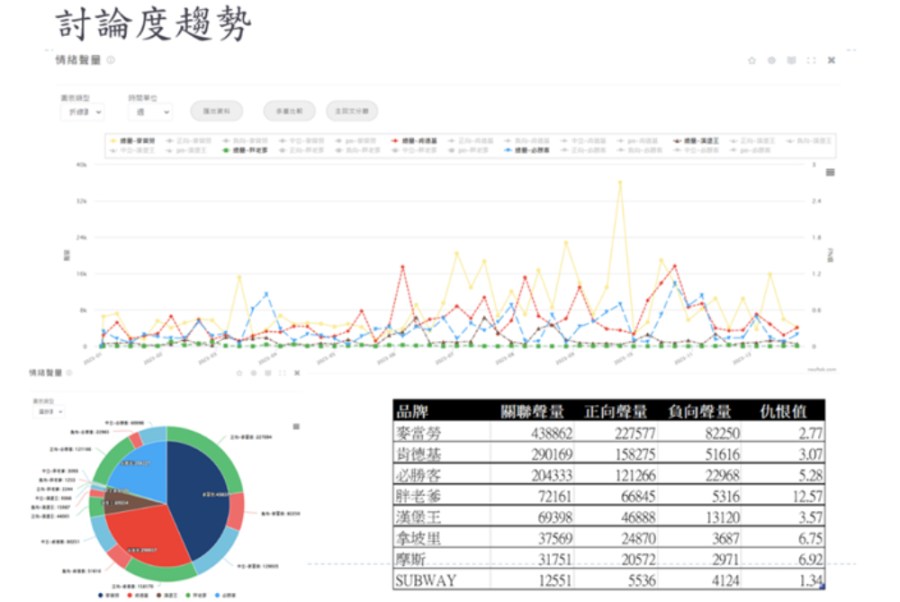Click the fullscreen icon in top chart panel

click(x=811, y=60)
